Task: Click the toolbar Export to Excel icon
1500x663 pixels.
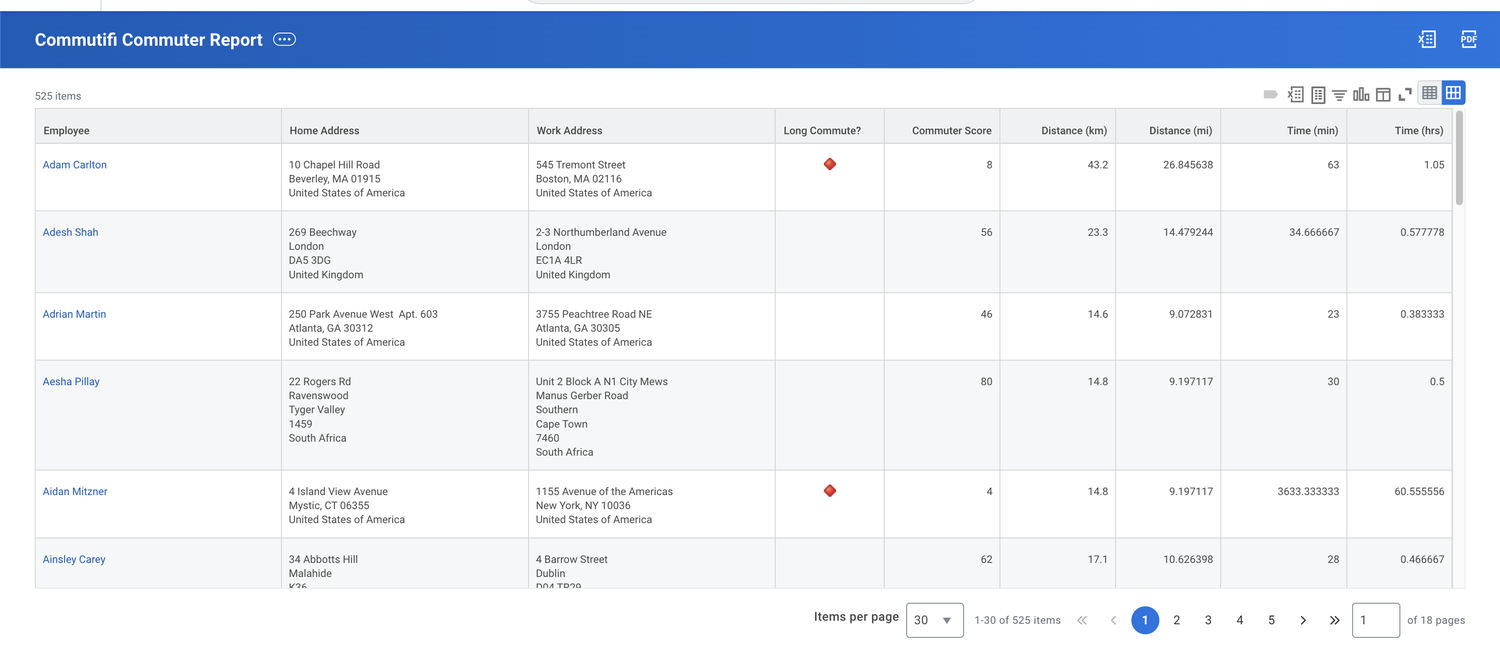Action: click(x=1295, y=93)
